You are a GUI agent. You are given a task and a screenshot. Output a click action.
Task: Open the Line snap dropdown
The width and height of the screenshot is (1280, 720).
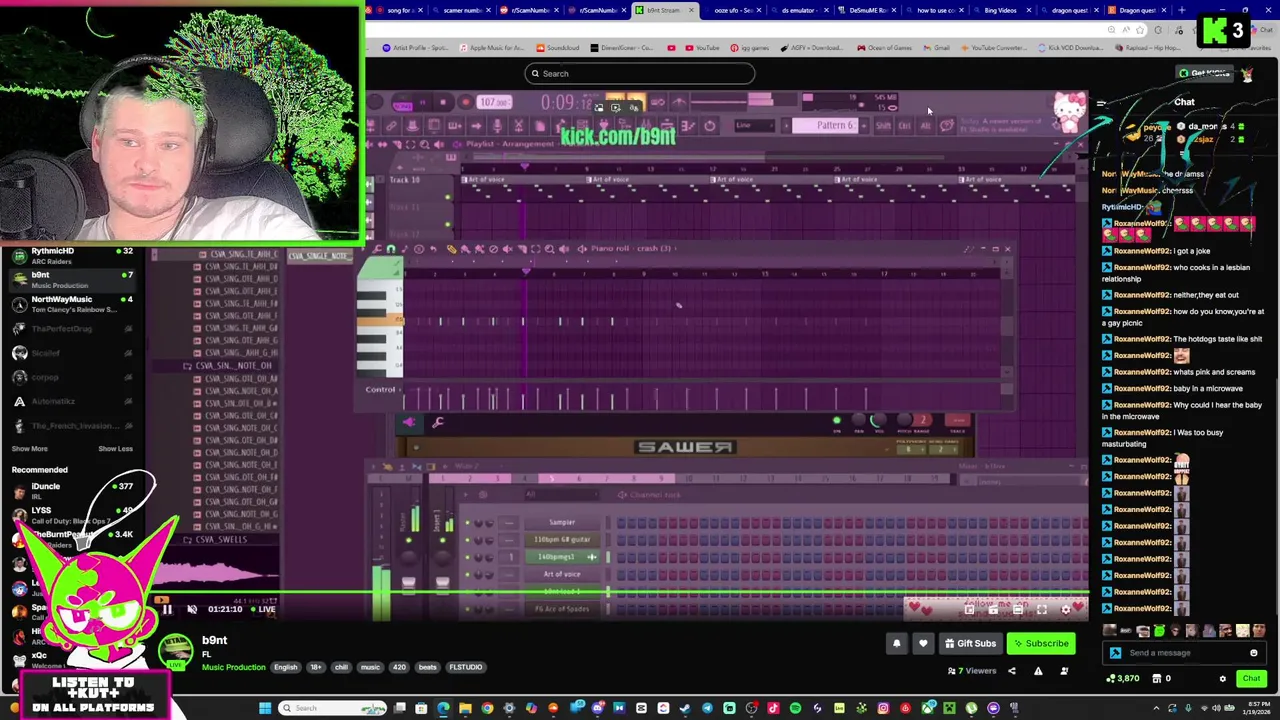[x=754, y=125]
